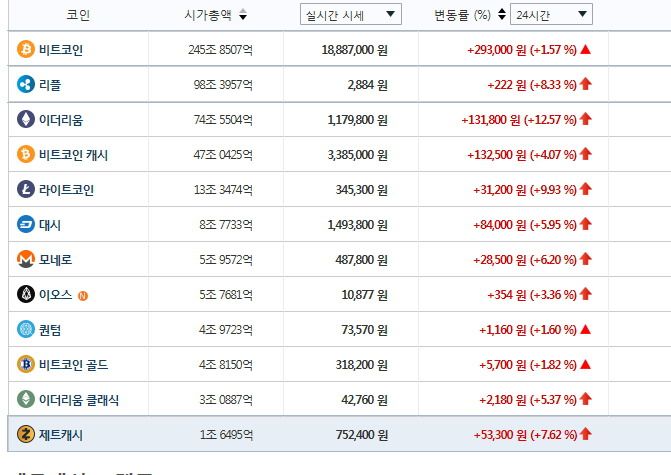Image resolution: width=671 pixels, height=475 pixels.
Task: Open the 24시간 period dropdown
Action: [x=551, y=15]
